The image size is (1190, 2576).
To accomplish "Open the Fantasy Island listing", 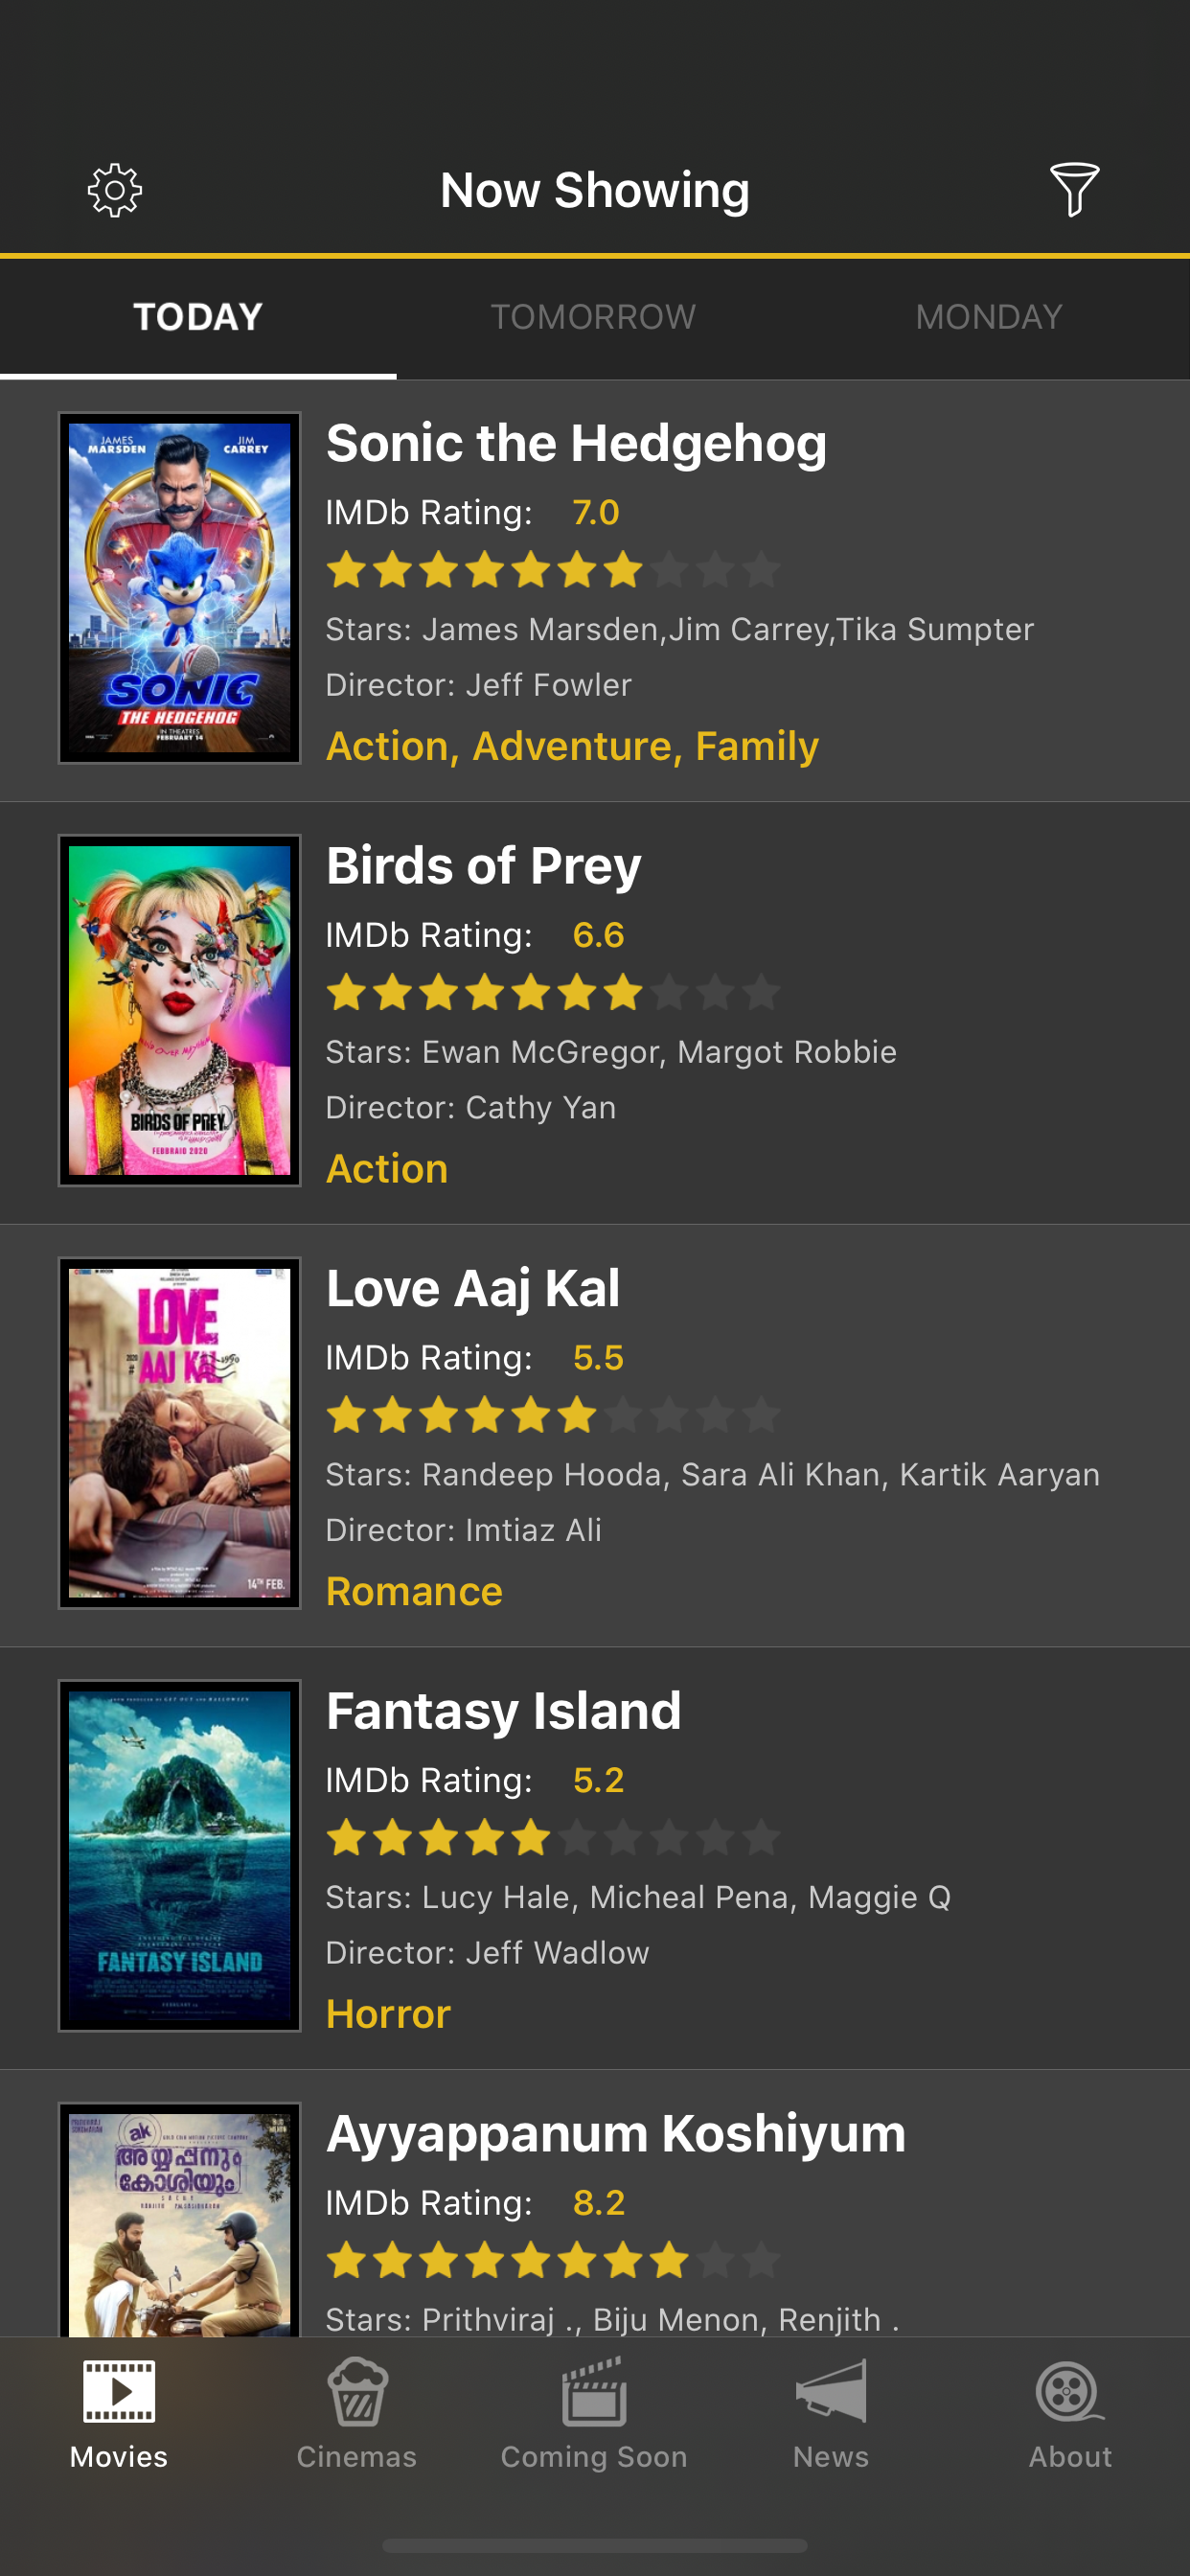I will coord(595,1860).
